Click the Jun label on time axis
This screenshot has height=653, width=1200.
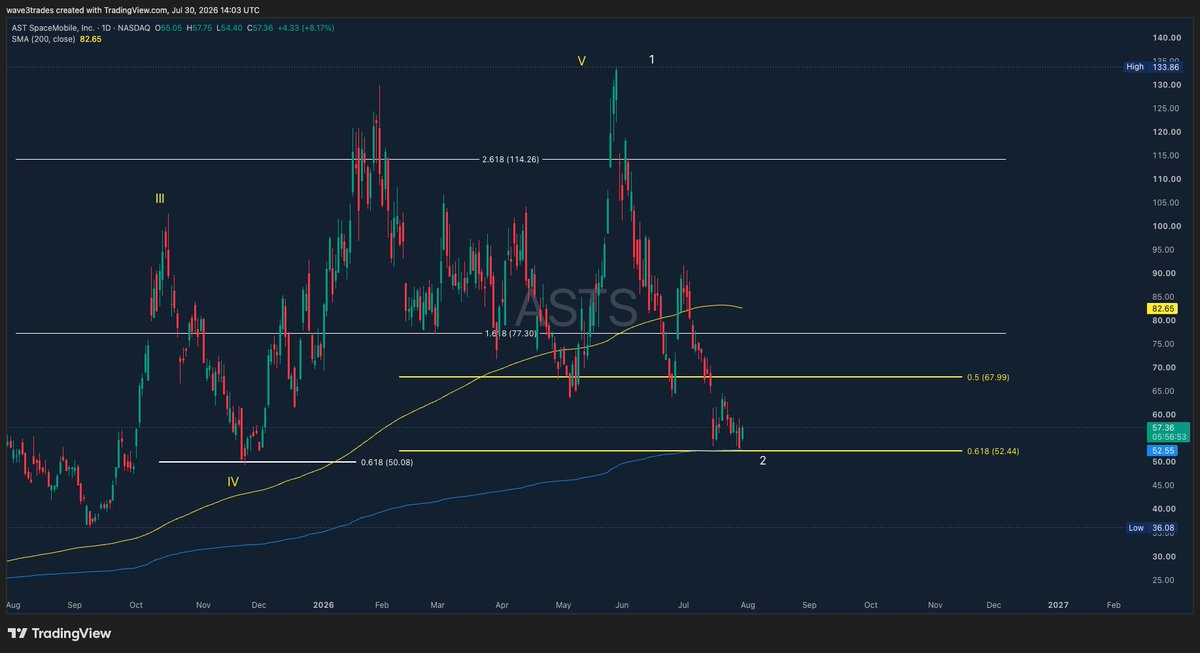pyautogui.click(x=624, y=605)
